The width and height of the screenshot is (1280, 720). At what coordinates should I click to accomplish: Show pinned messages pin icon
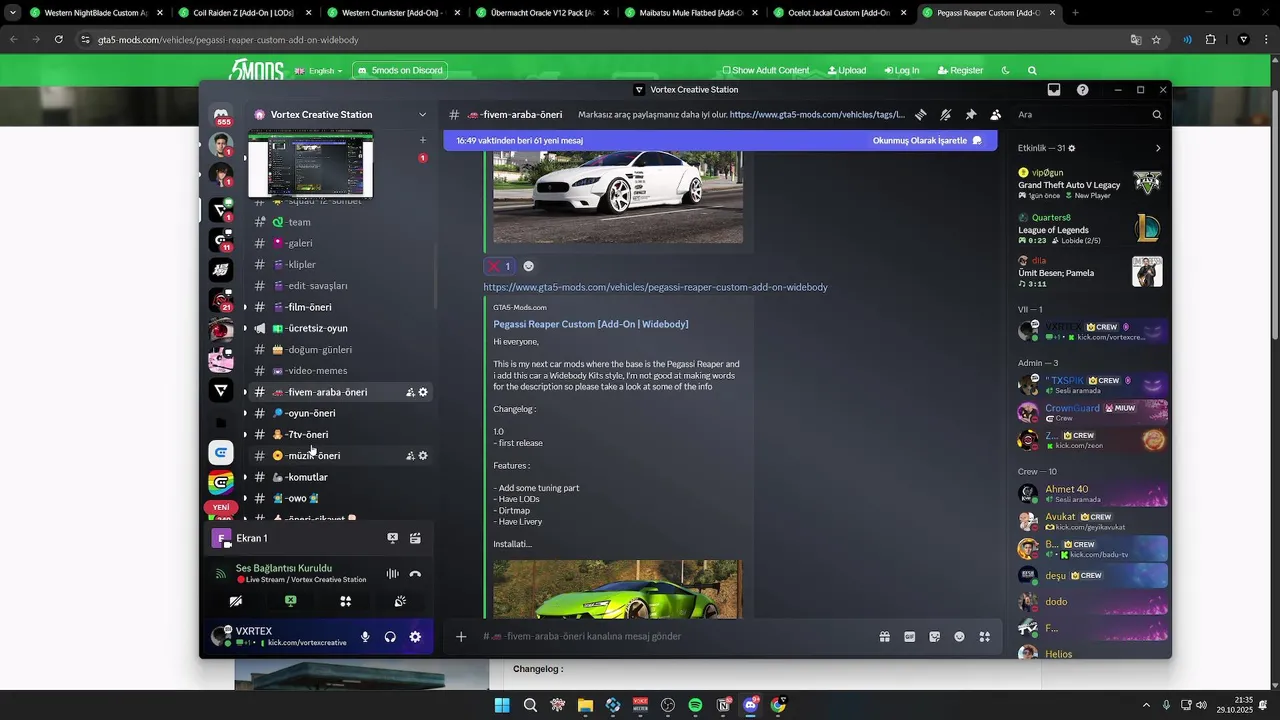(x=970, y=115)
